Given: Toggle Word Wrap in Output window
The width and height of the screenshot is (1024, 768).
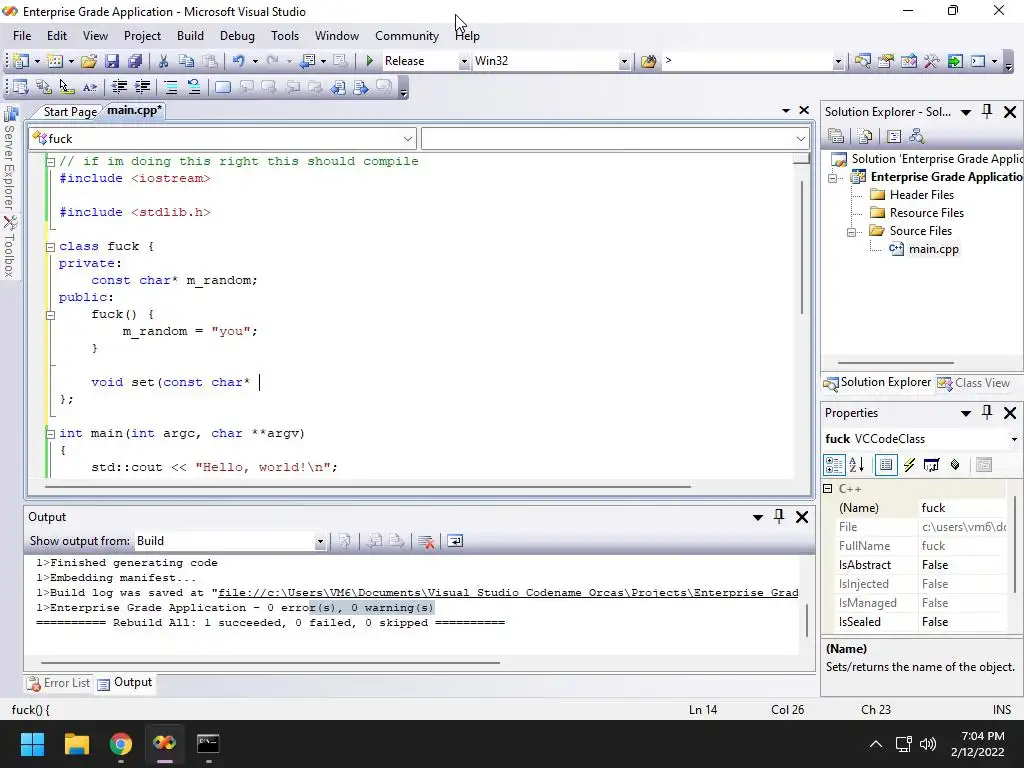Looking at the screenshot, I should [455, 541].
